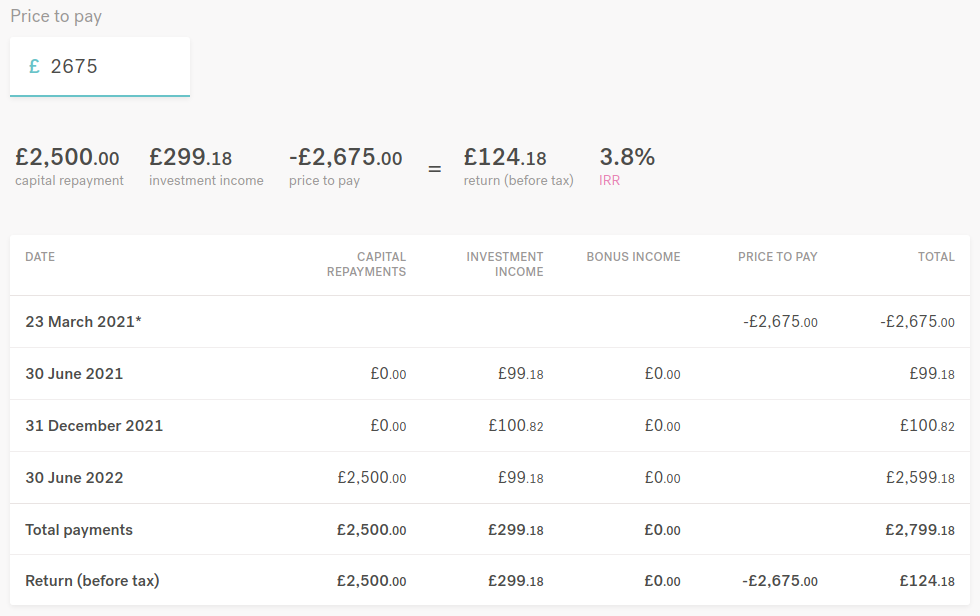Select the 3.8% IRR value
This screenshot has height=616, width=980.
627,157
